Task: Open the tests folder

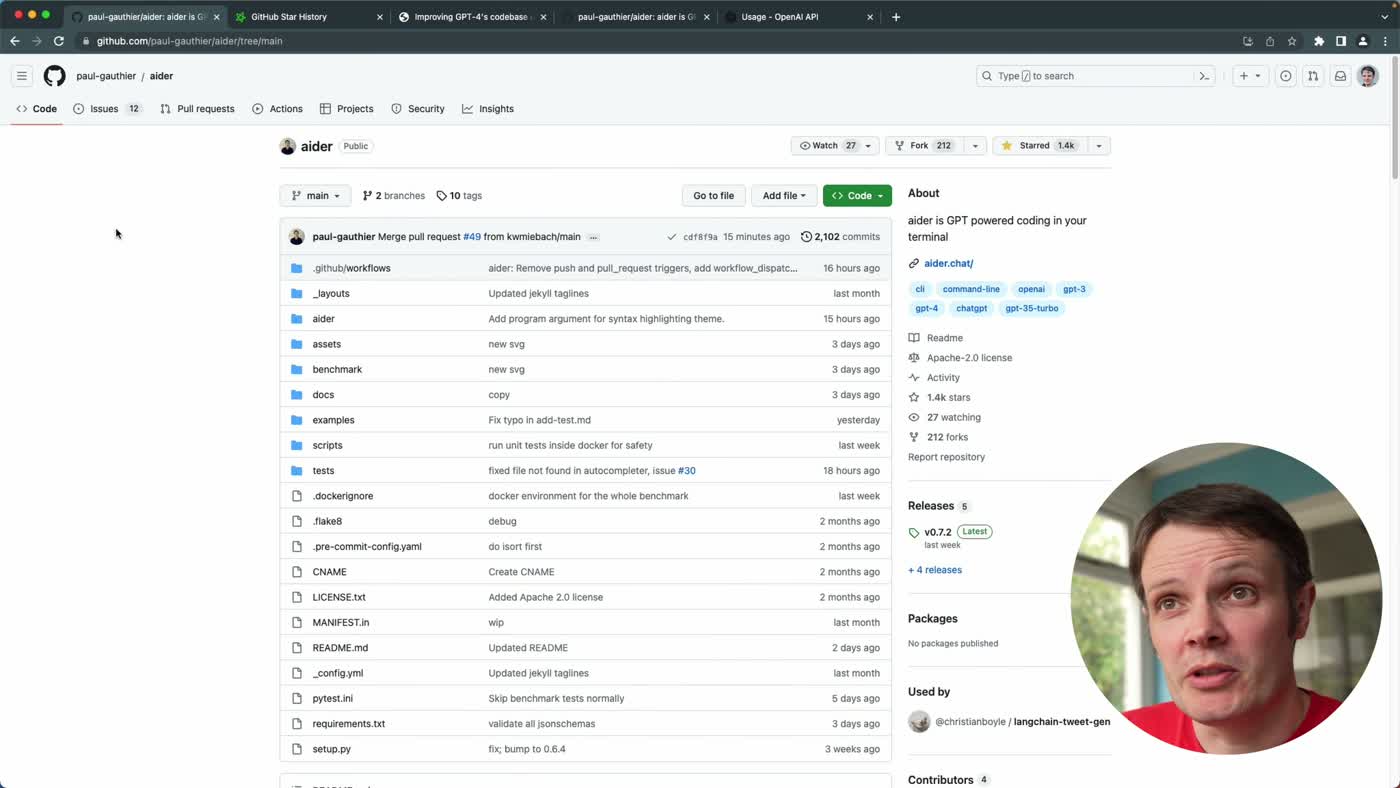Action: (323, 470)
